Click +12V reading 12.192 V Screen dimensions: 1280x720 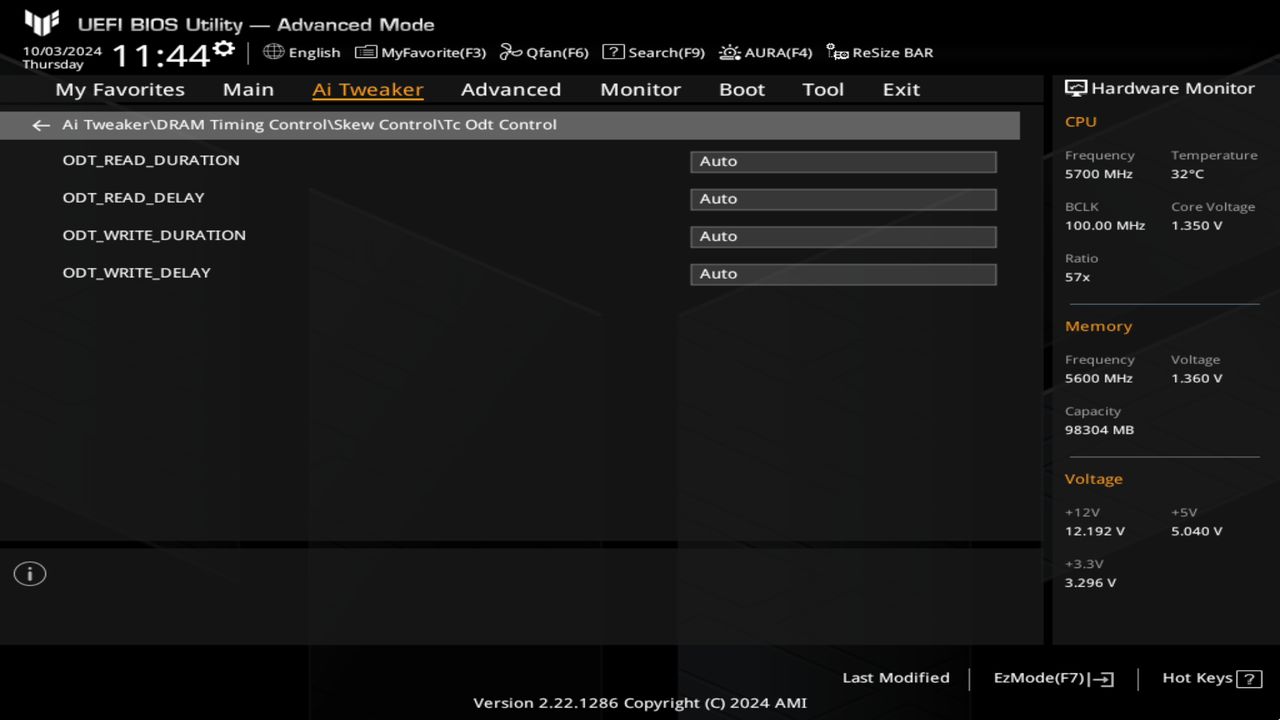(1095, 532)
